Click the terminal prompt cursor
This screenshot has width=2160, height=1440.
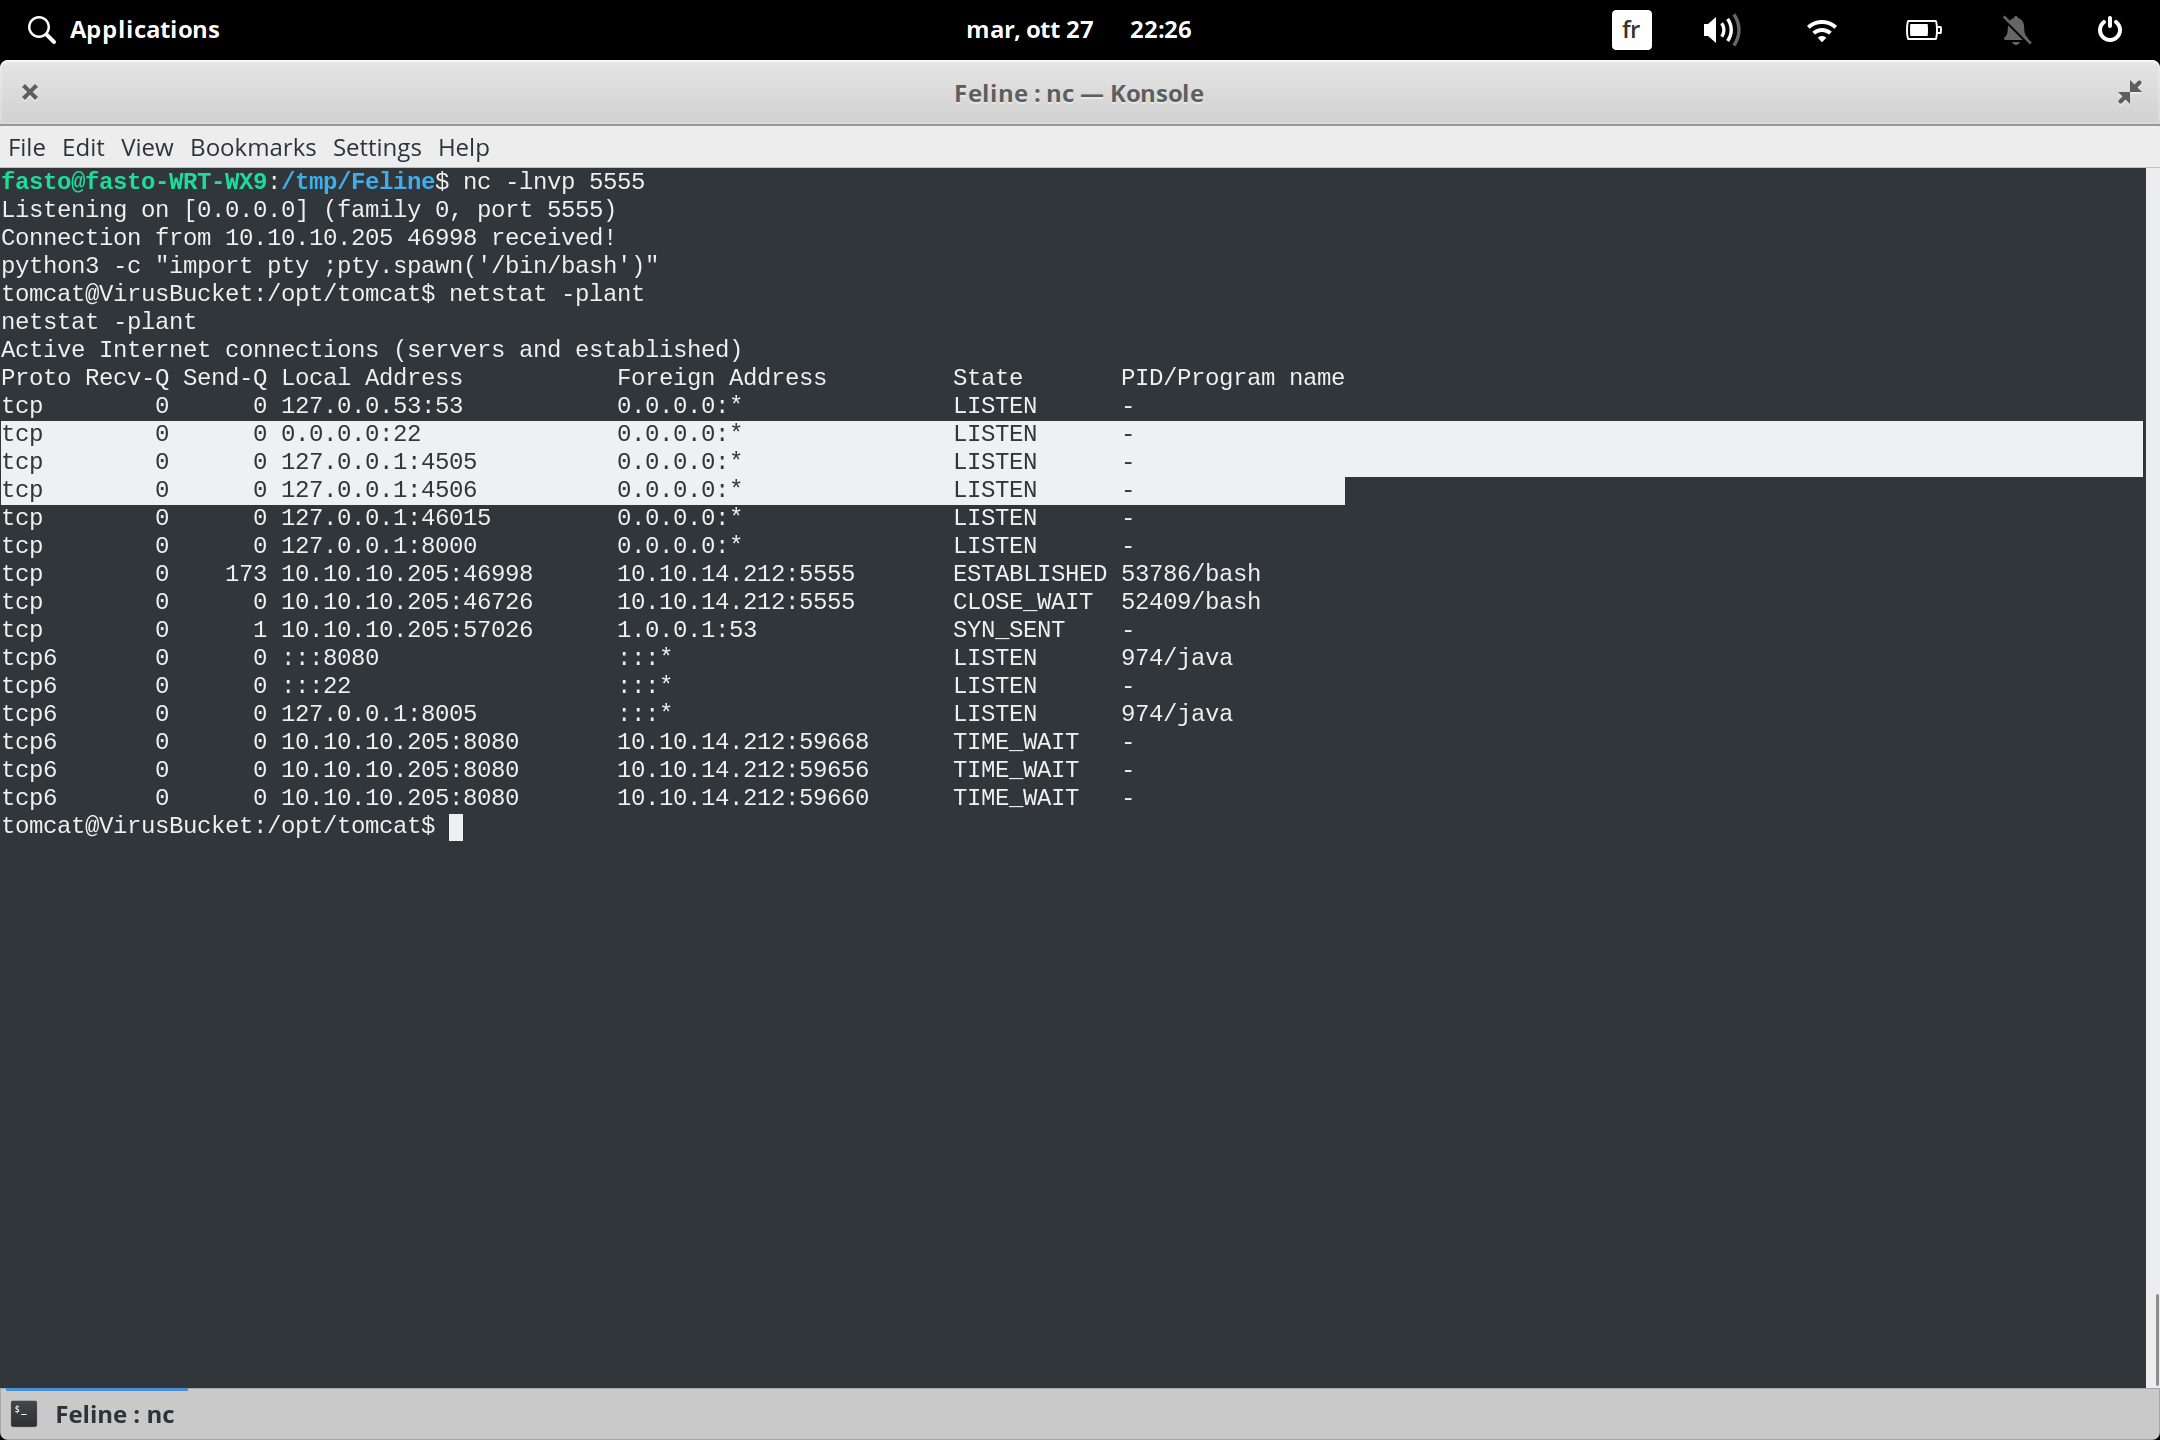pos(457,826)
